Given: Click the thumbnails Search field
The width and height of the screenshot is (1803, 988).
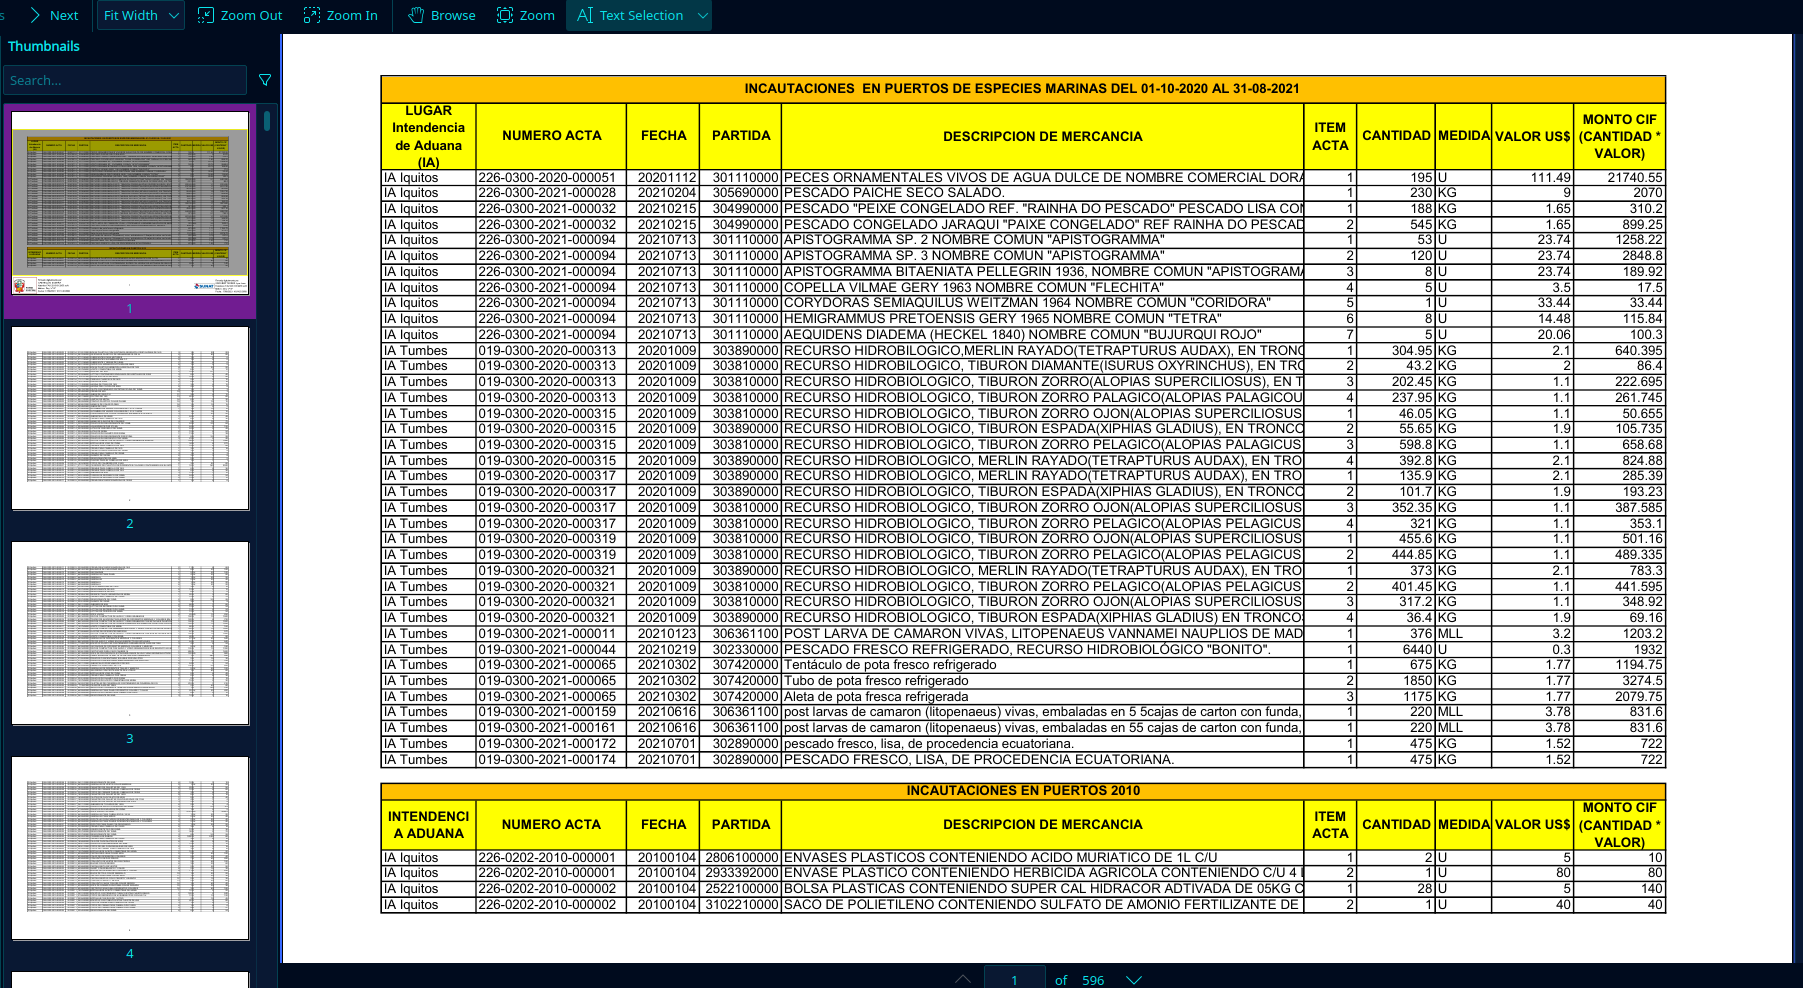Looking at the screenshot, I should (123, 80).
